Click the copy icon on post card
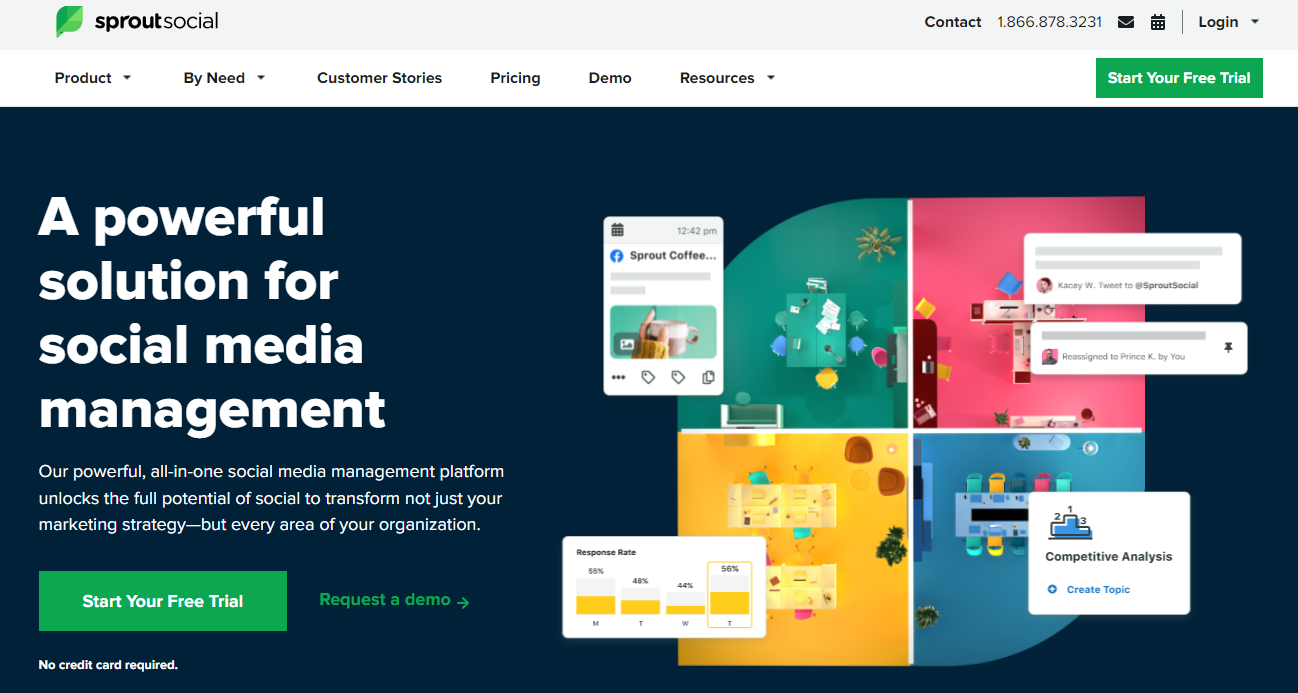The image size is (1298, 693). [708, 377]
